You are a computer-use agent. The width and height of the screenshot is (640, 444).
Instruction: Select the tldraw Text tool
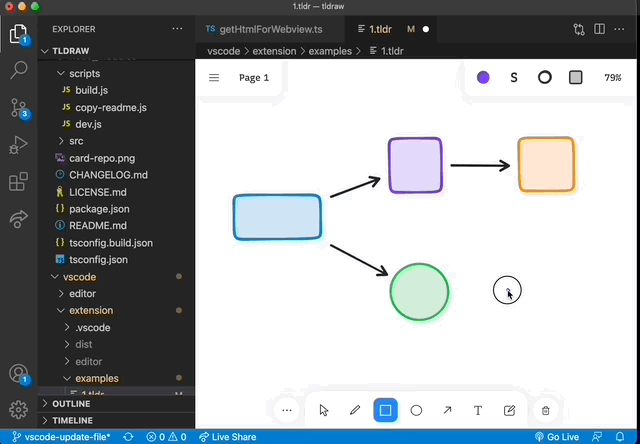pyautogui.click(x=478, y=410)
